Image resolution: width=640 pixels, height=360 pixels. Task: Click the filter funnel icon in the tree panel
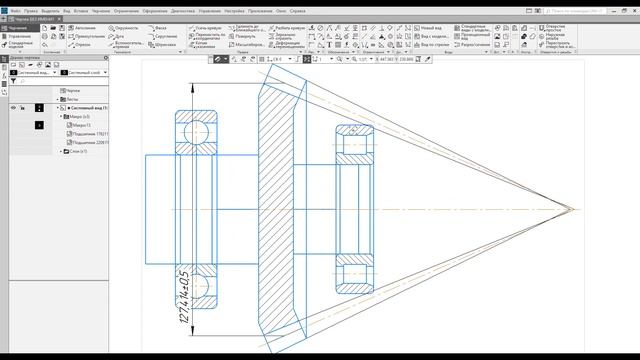click(13, 81)
